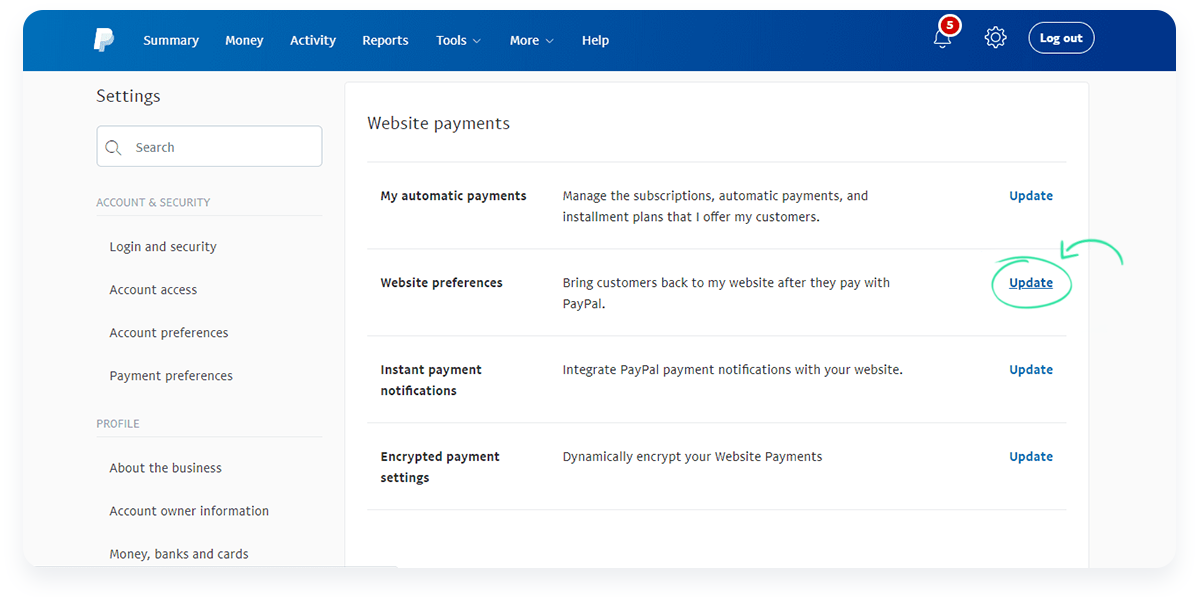Open Payment preferences settings
The width and height of the screenshot is (1200, 597).
[171, 376]
